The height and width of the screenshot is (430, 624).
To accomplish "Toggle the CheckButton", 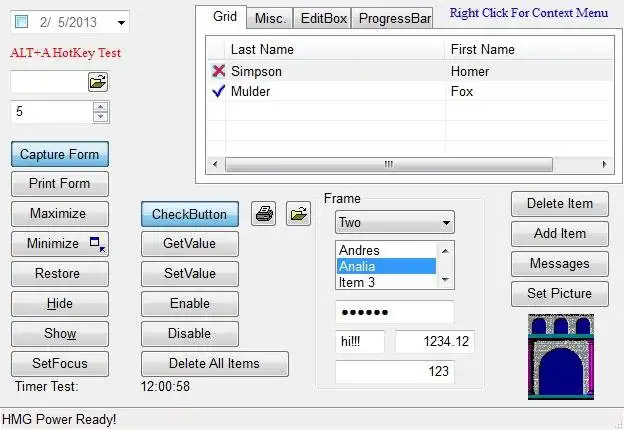I will [190, 214].
